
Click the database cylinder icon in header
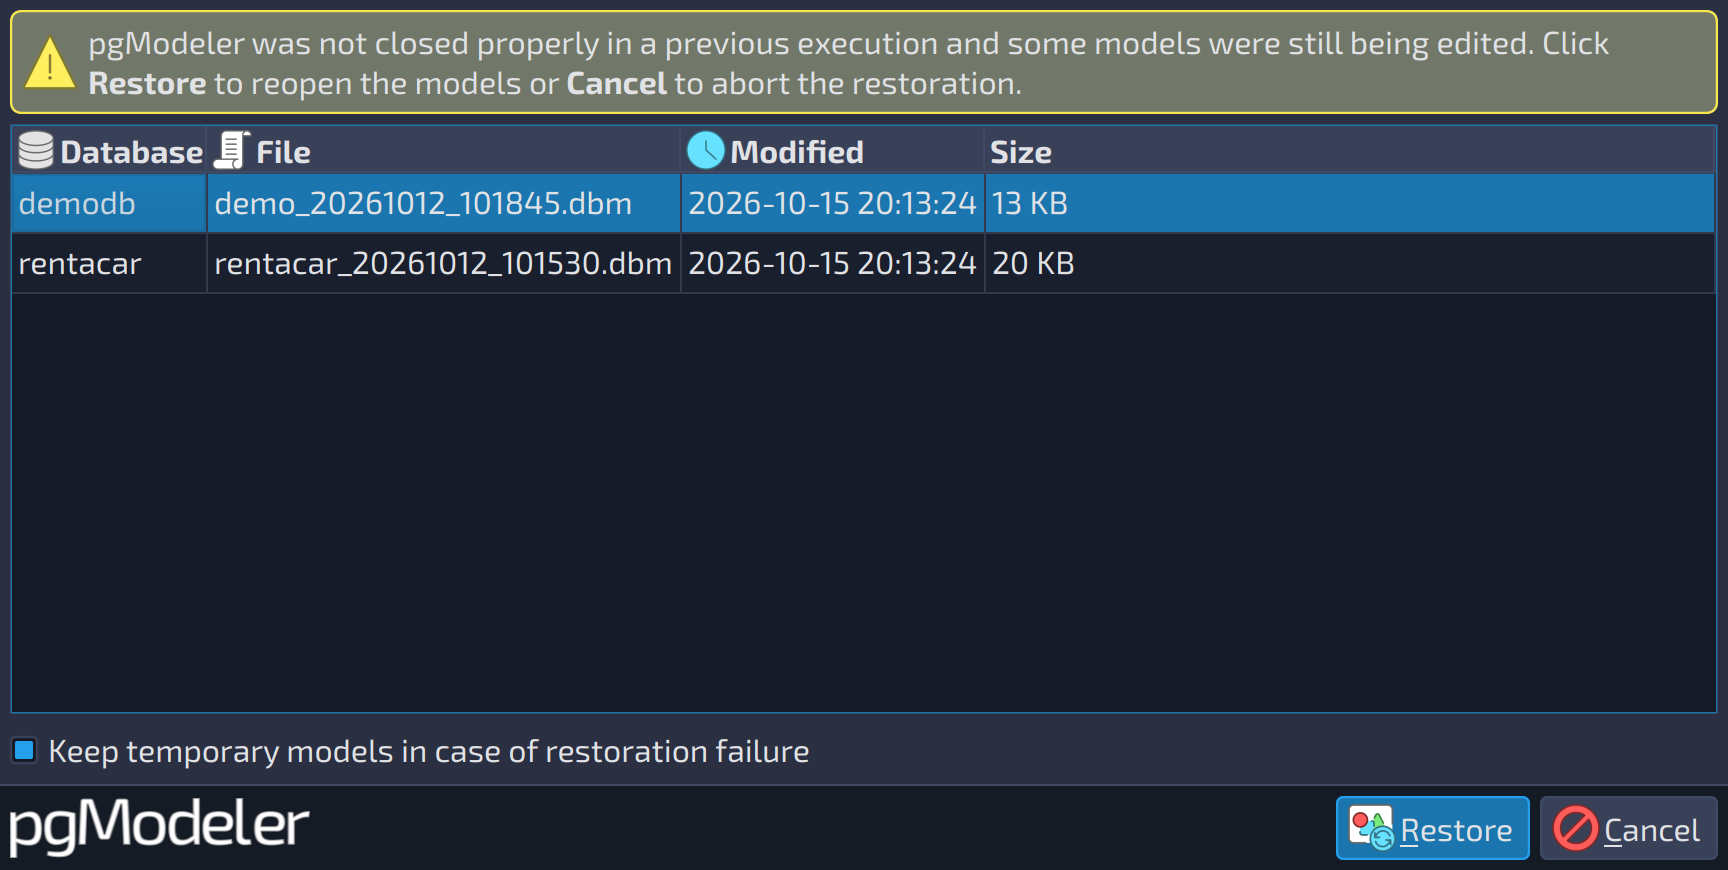point(36,150)
